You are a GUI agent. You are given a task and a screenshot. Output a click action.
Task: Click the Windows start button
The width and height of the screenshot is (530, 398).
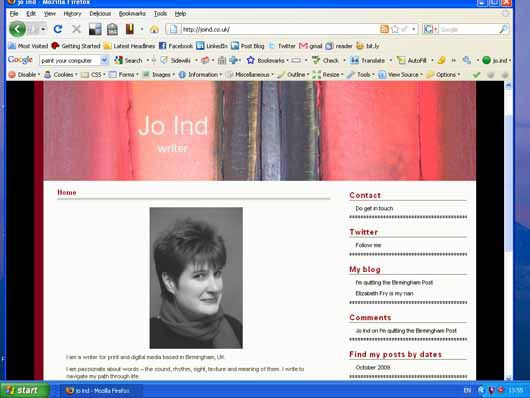[x=25, y=390]
